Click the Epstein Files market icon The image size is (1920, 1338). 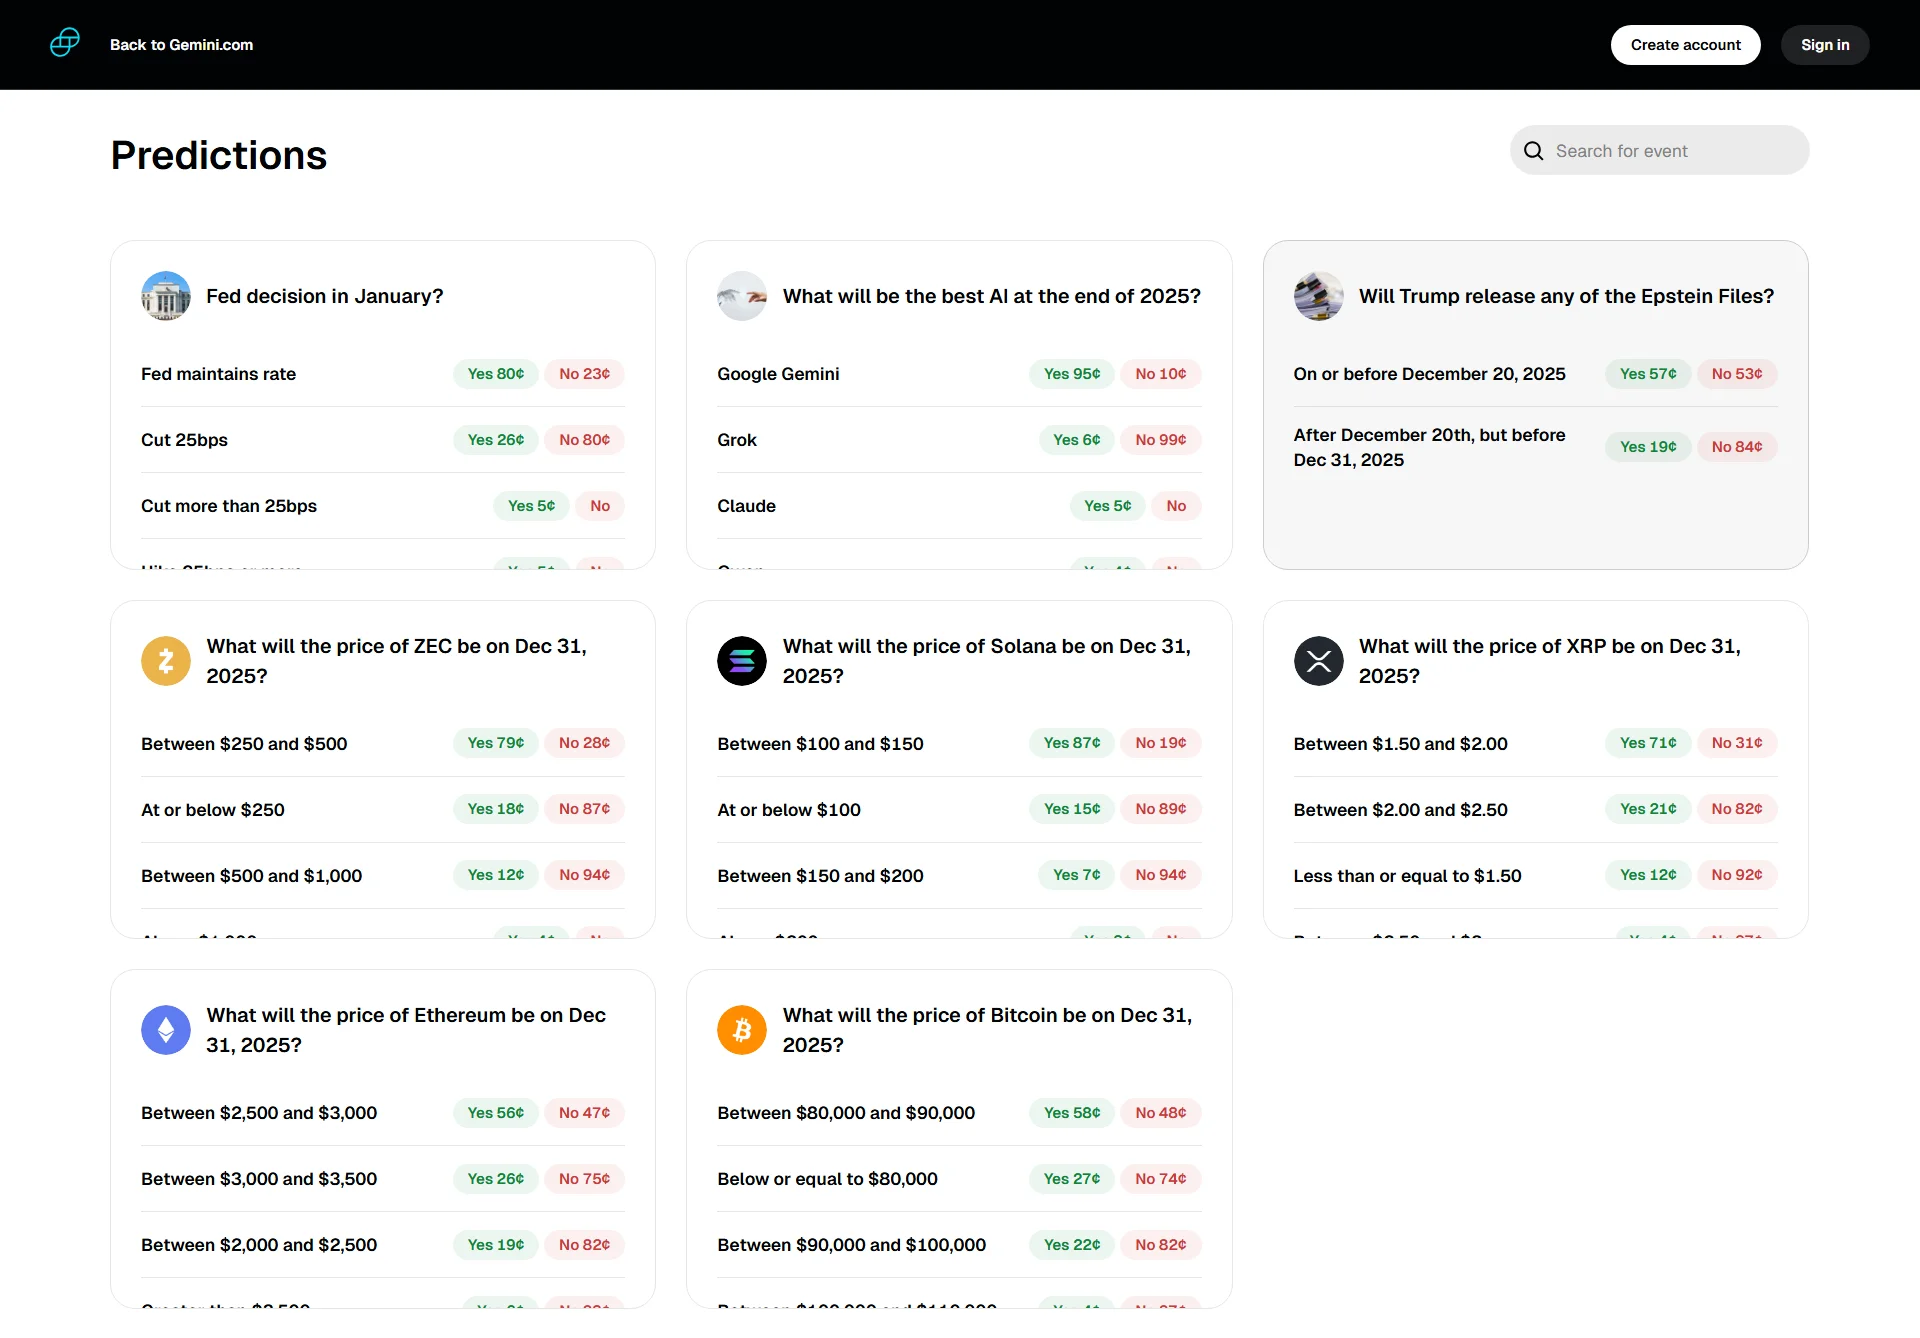pos(1318,296)
